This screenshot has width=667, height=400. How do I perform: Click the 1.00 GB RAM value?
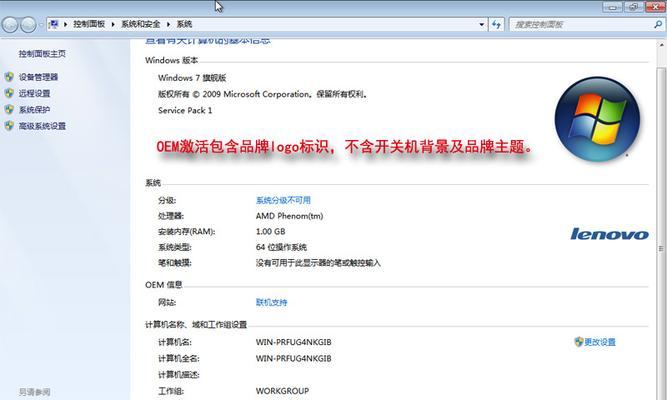pyautogui.click(x=271, y=231)
